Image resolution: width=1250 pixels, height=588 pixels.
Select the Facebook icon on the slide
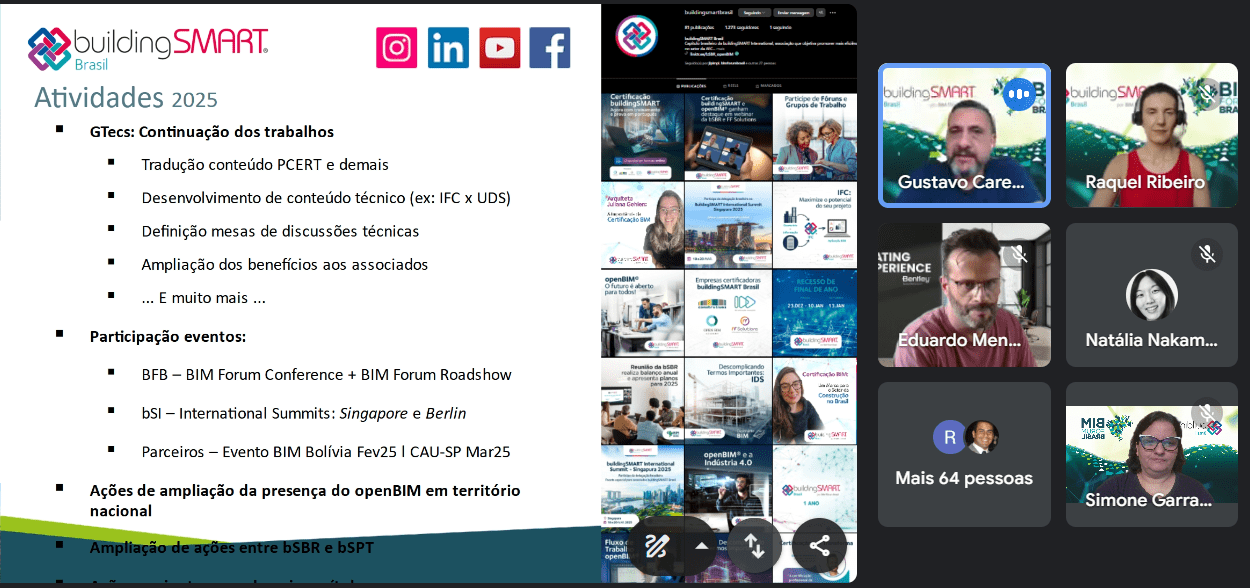pos(550,47)
